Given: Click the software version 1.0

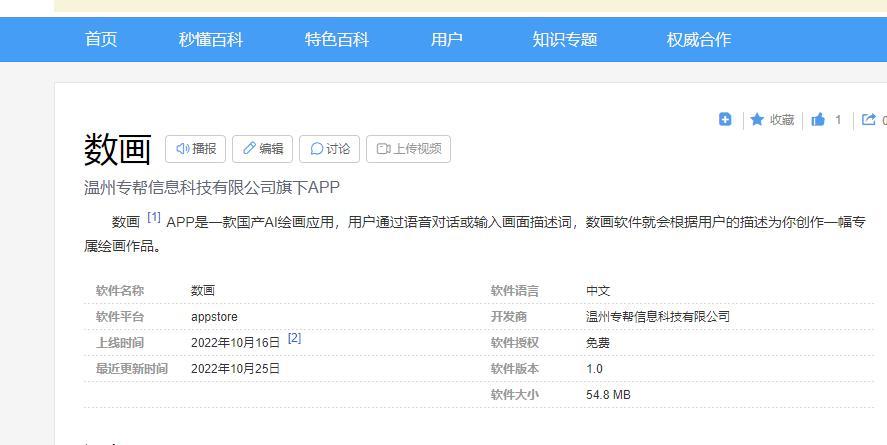Looking at the screenshot, I should [594, 369].
